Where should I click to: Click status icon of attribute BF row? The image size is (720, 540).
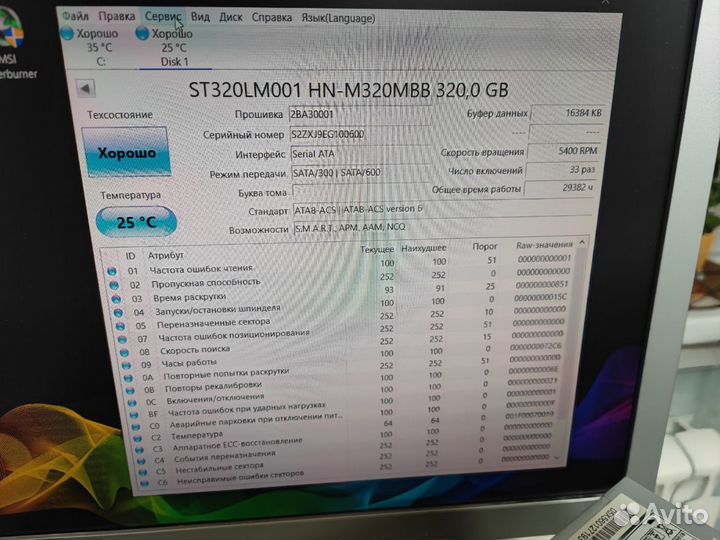(134, 415)
